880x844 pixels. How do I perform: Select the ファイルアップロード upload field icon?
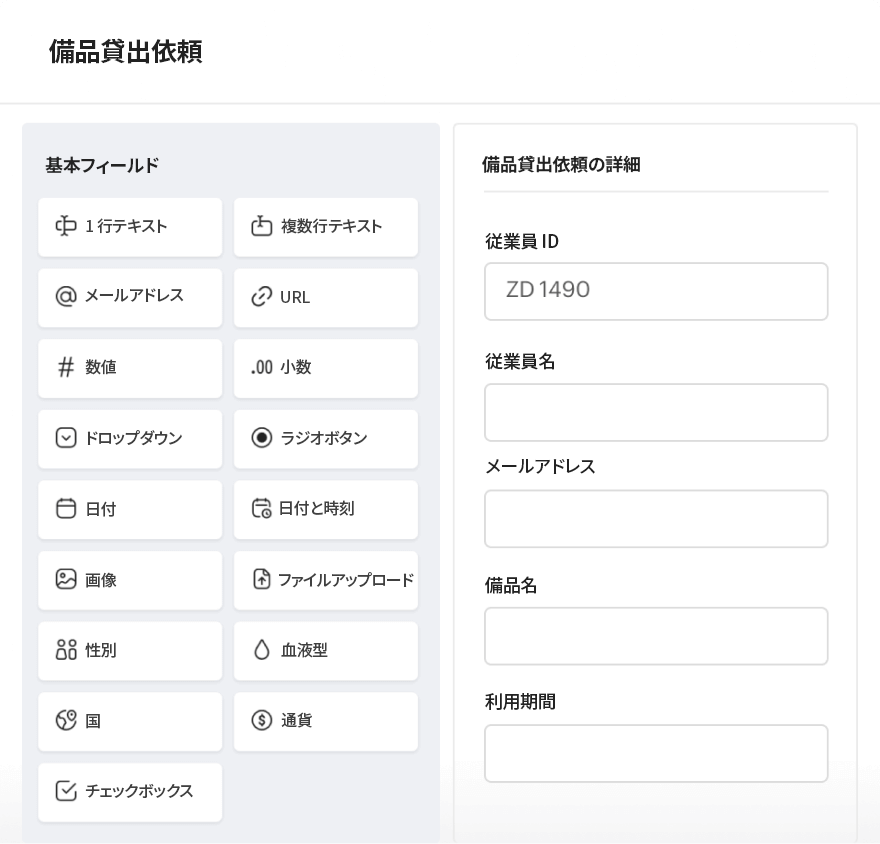coord(260,580)
